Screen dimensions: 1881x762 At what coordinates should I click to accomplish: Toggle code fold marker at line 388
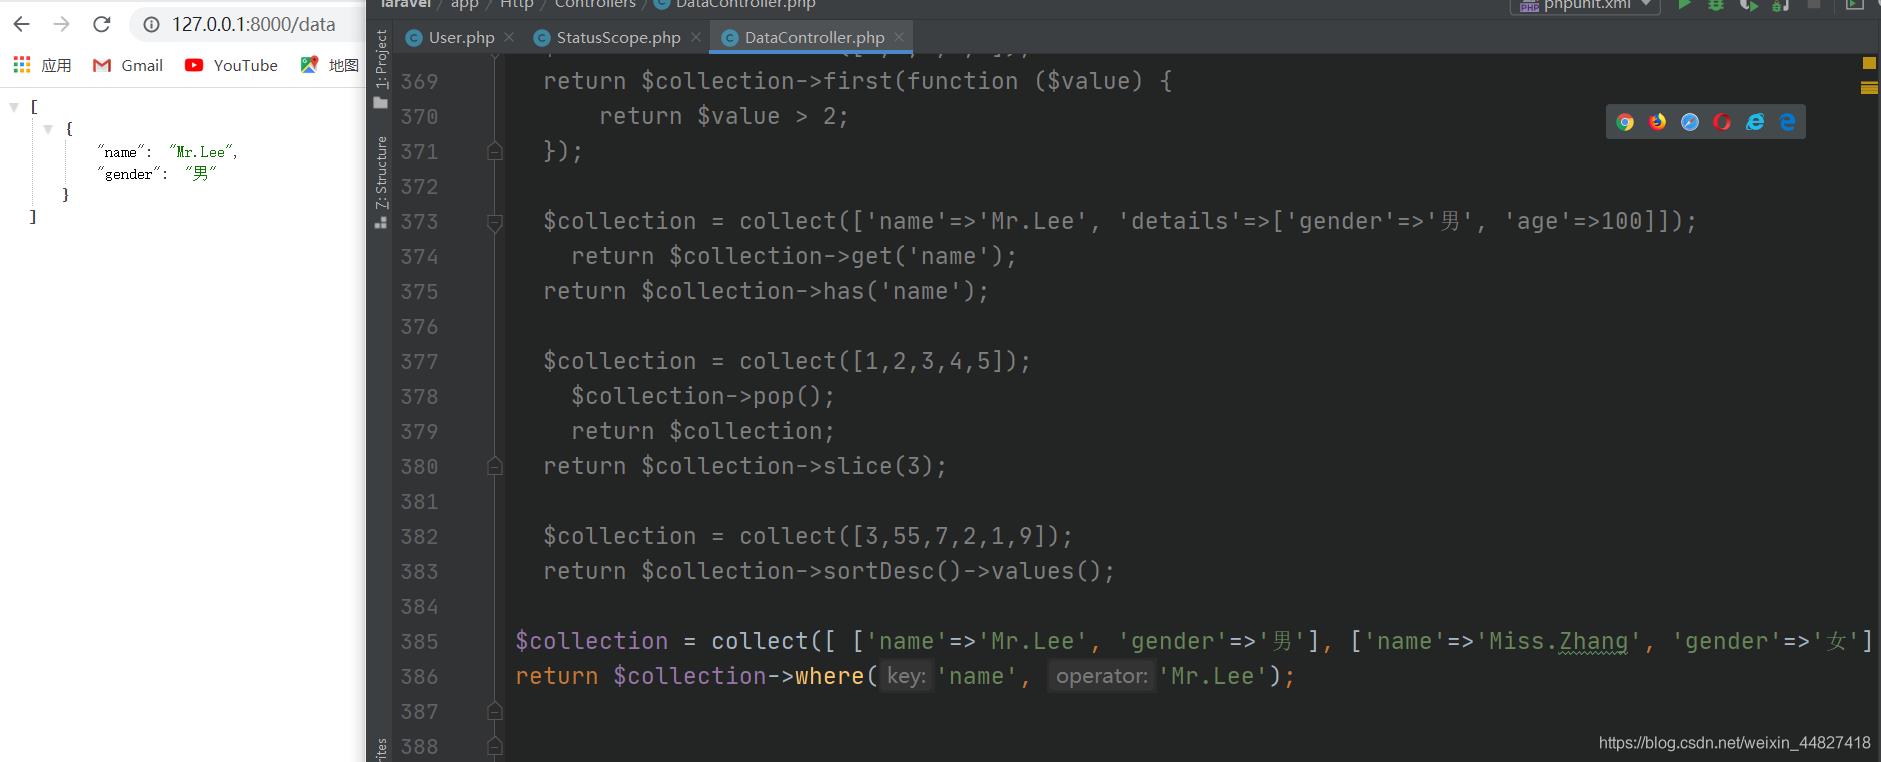pos(494,746)
